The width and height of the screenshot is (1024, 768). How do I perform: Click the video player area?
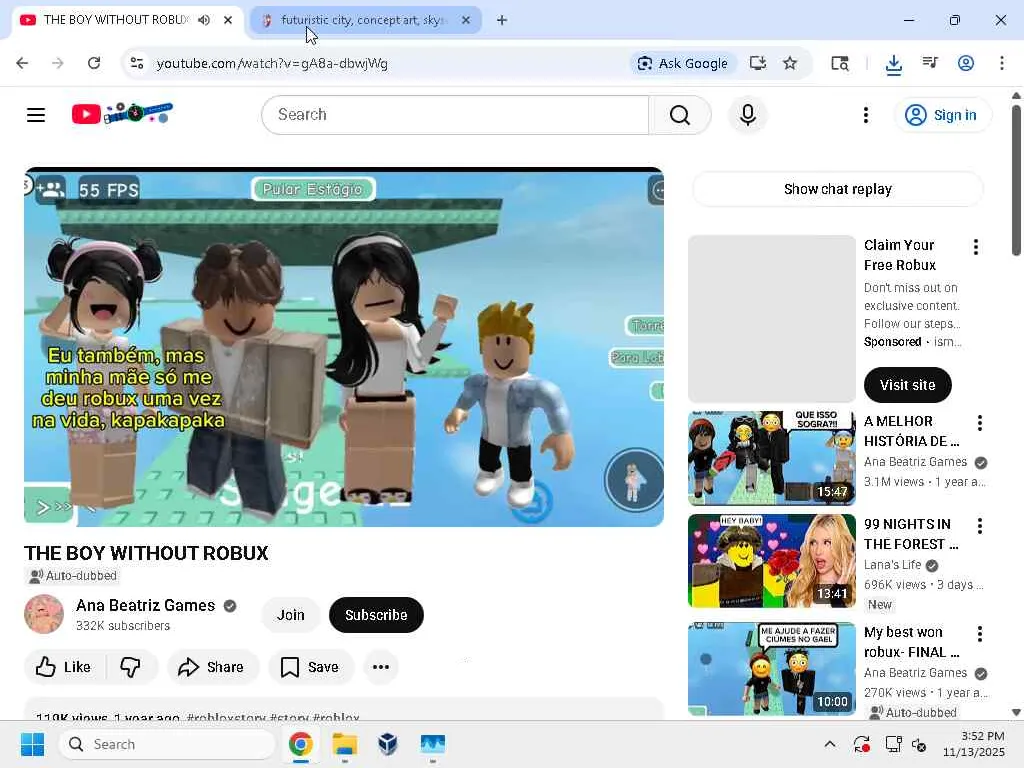pyautogui.click(x=344, y=347)
